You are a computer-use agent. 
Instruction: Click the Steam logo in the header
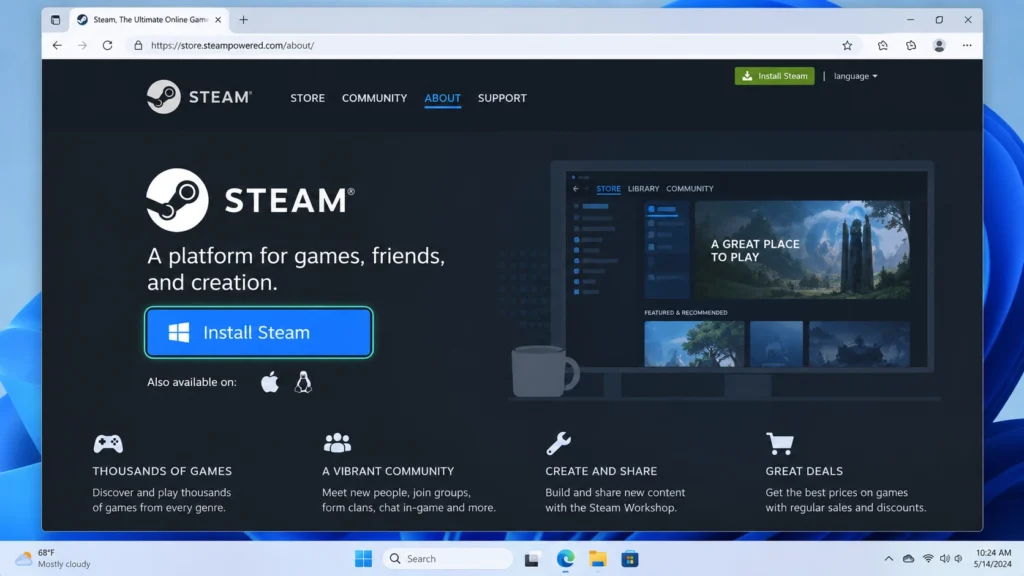(x=199, y=97)
